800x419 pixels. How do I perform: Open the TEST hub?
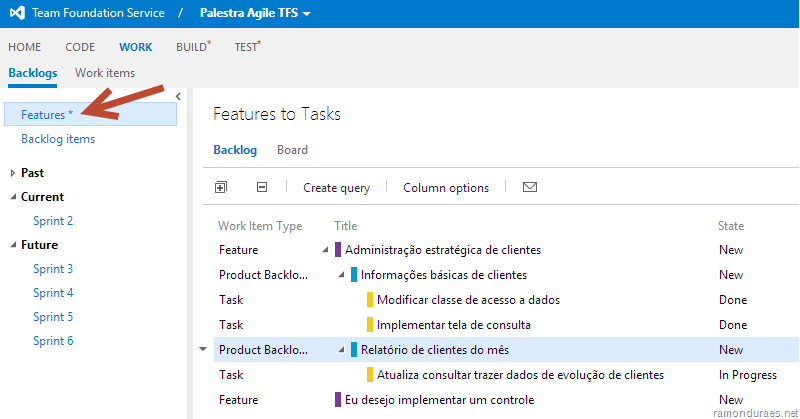pos(247,46)
